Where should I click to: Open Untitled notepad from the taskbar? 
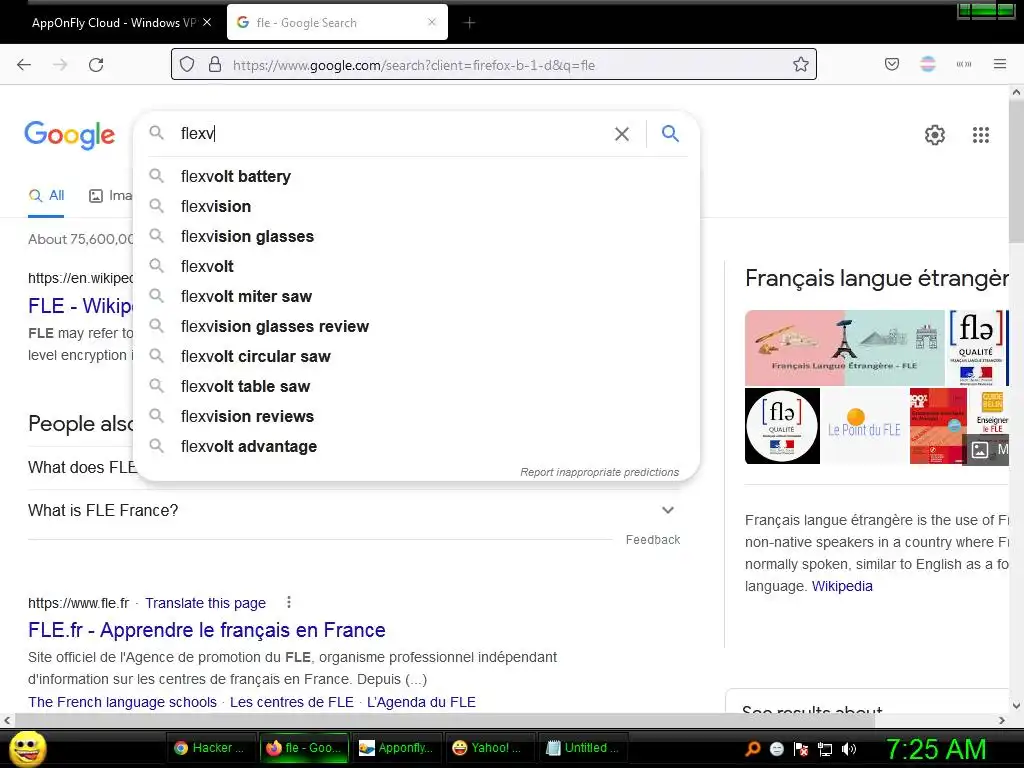(582, 748)
